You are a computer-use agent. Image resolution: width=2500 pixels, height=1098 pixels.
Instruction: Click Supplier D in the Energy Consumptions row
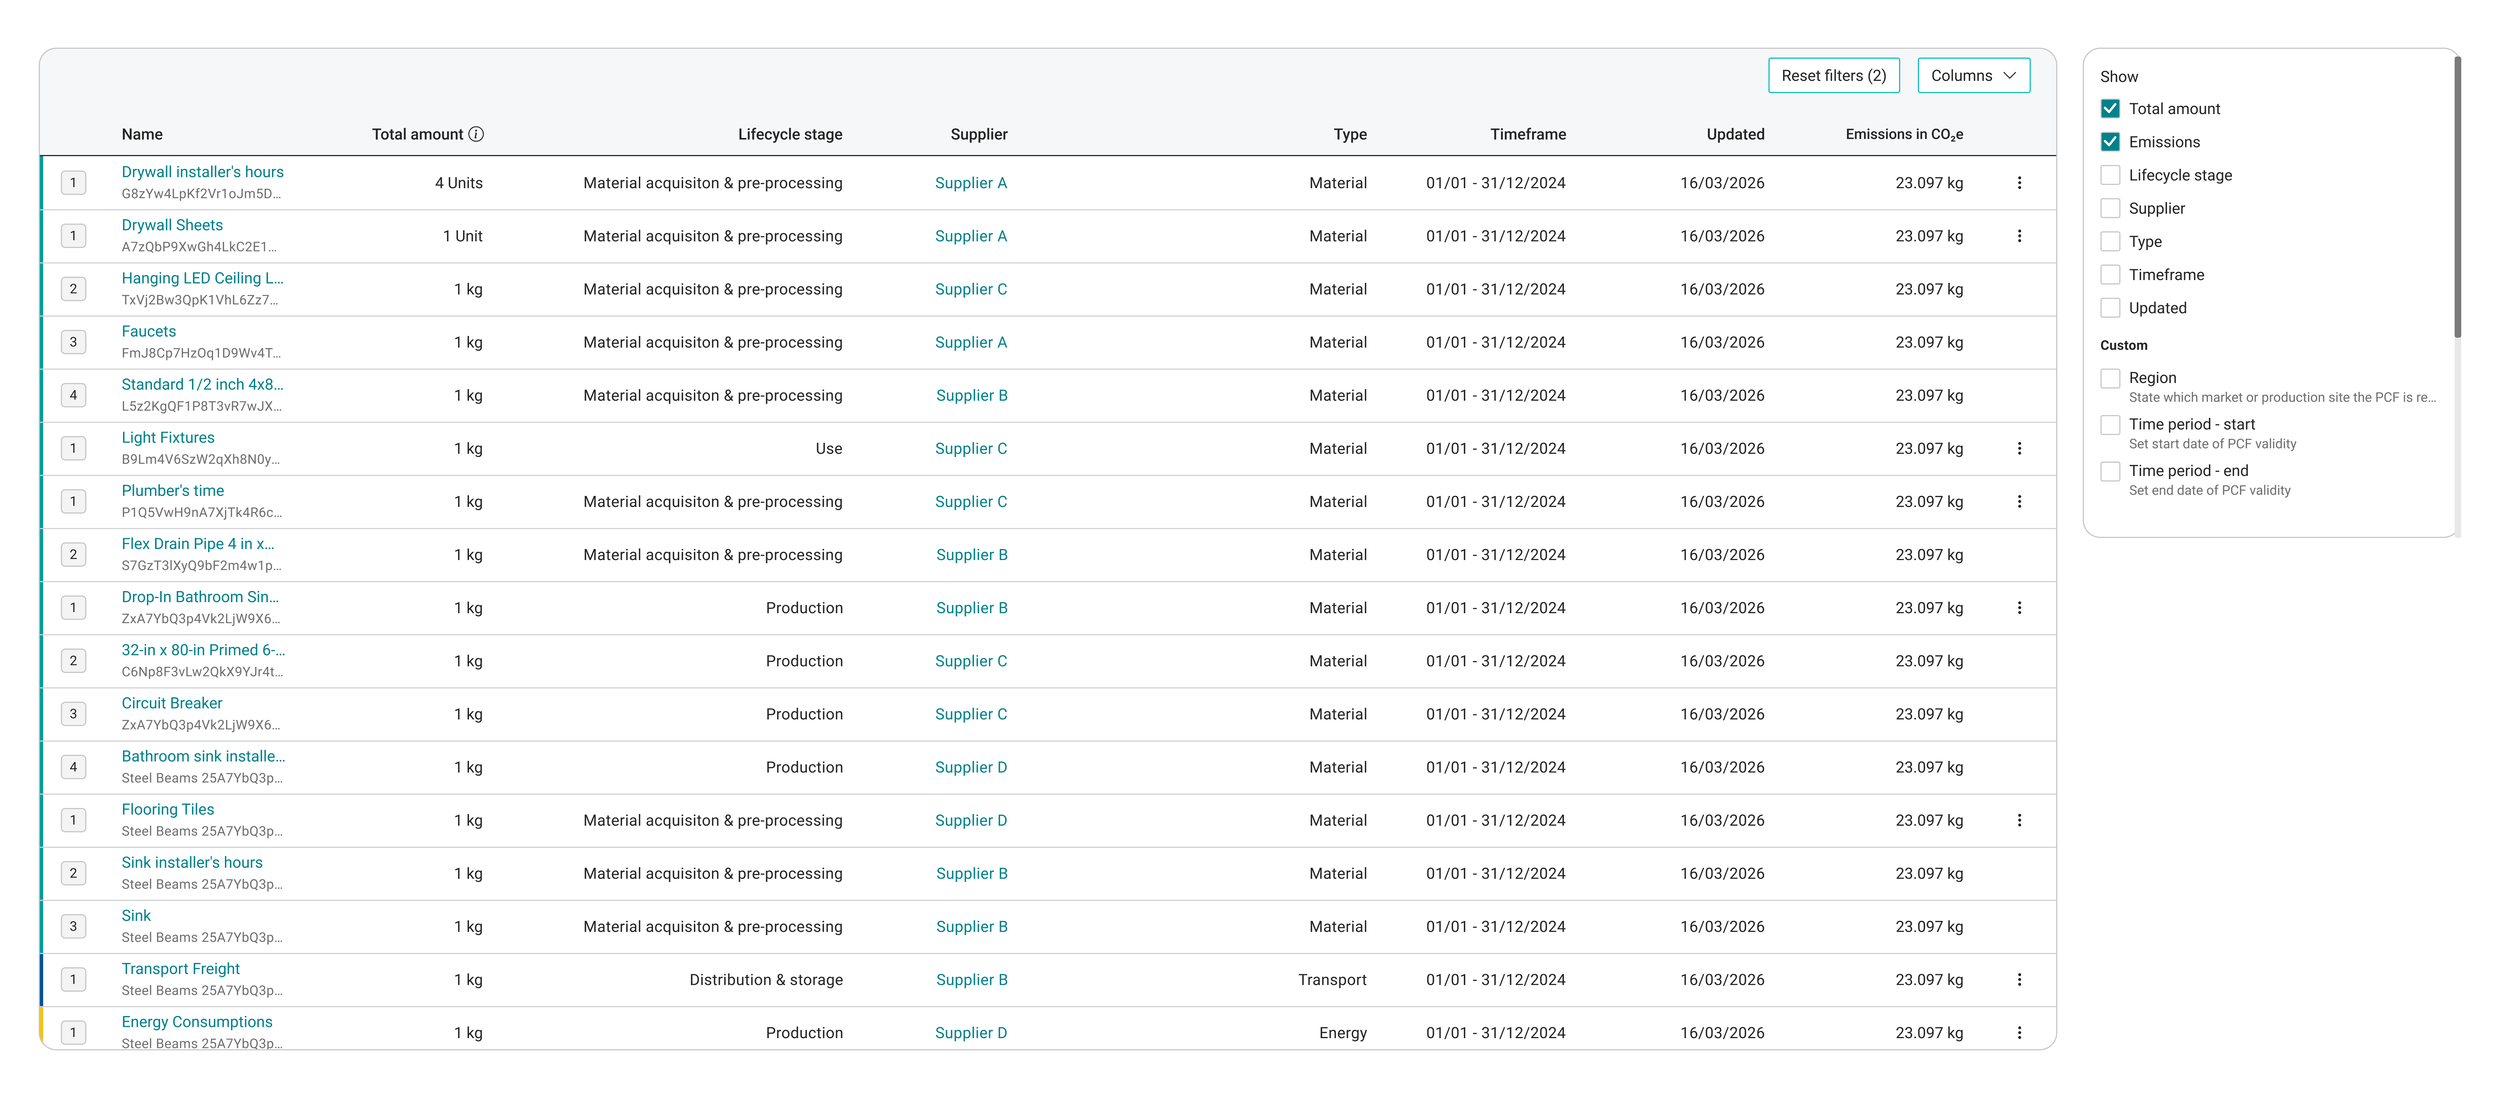point(971,1033)
